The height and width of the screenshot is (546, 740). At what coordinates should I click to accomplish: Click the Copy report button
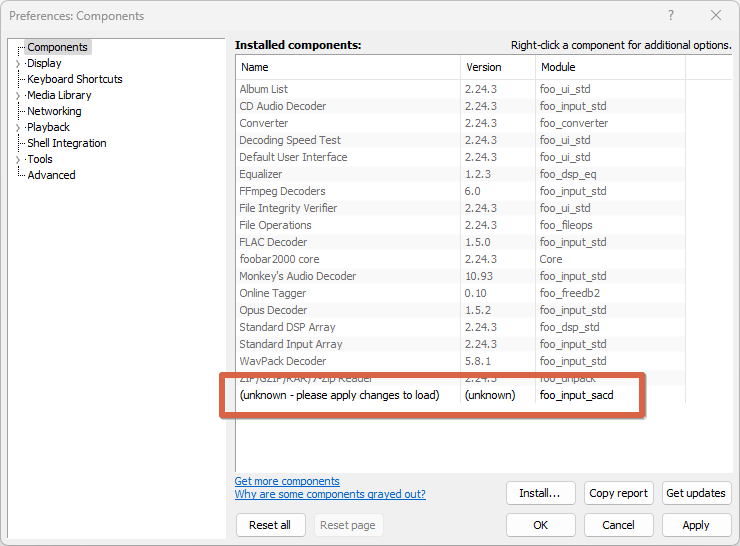tap(618, 493)
